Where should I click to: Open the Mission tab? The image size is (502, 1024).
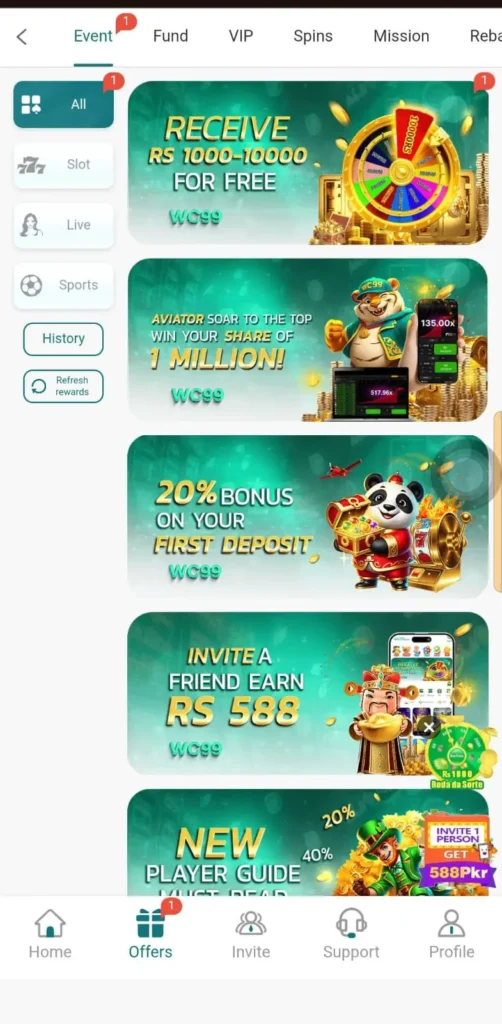tap(401, 36)
